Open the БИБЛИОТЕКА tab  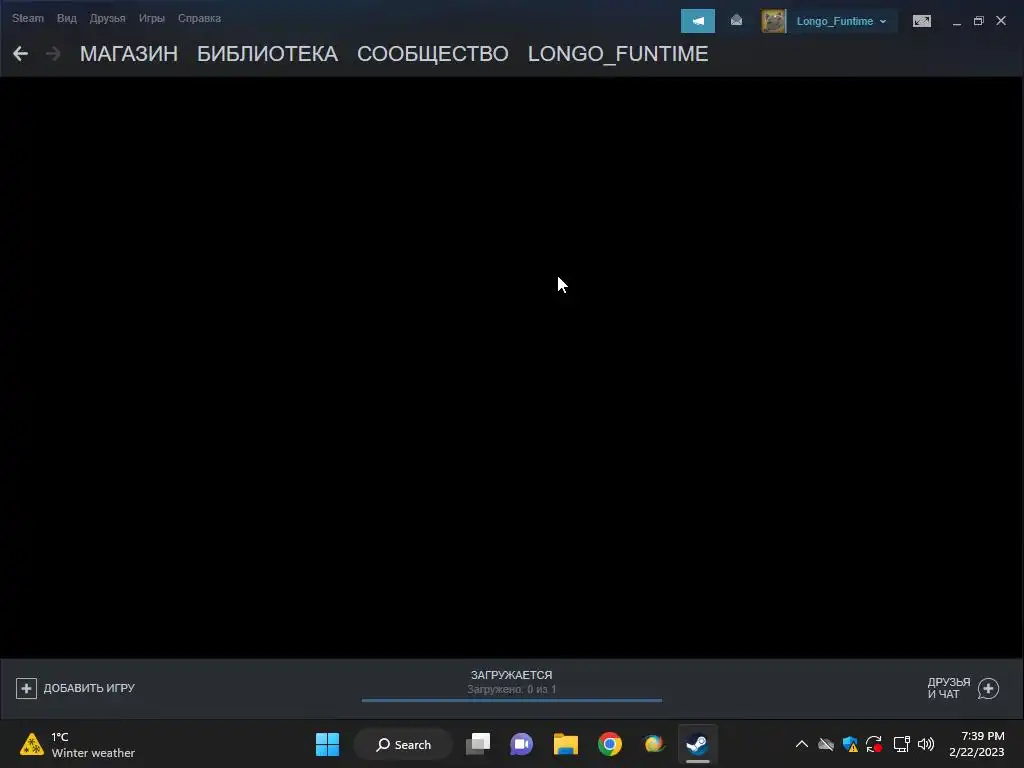click(267, 54)
